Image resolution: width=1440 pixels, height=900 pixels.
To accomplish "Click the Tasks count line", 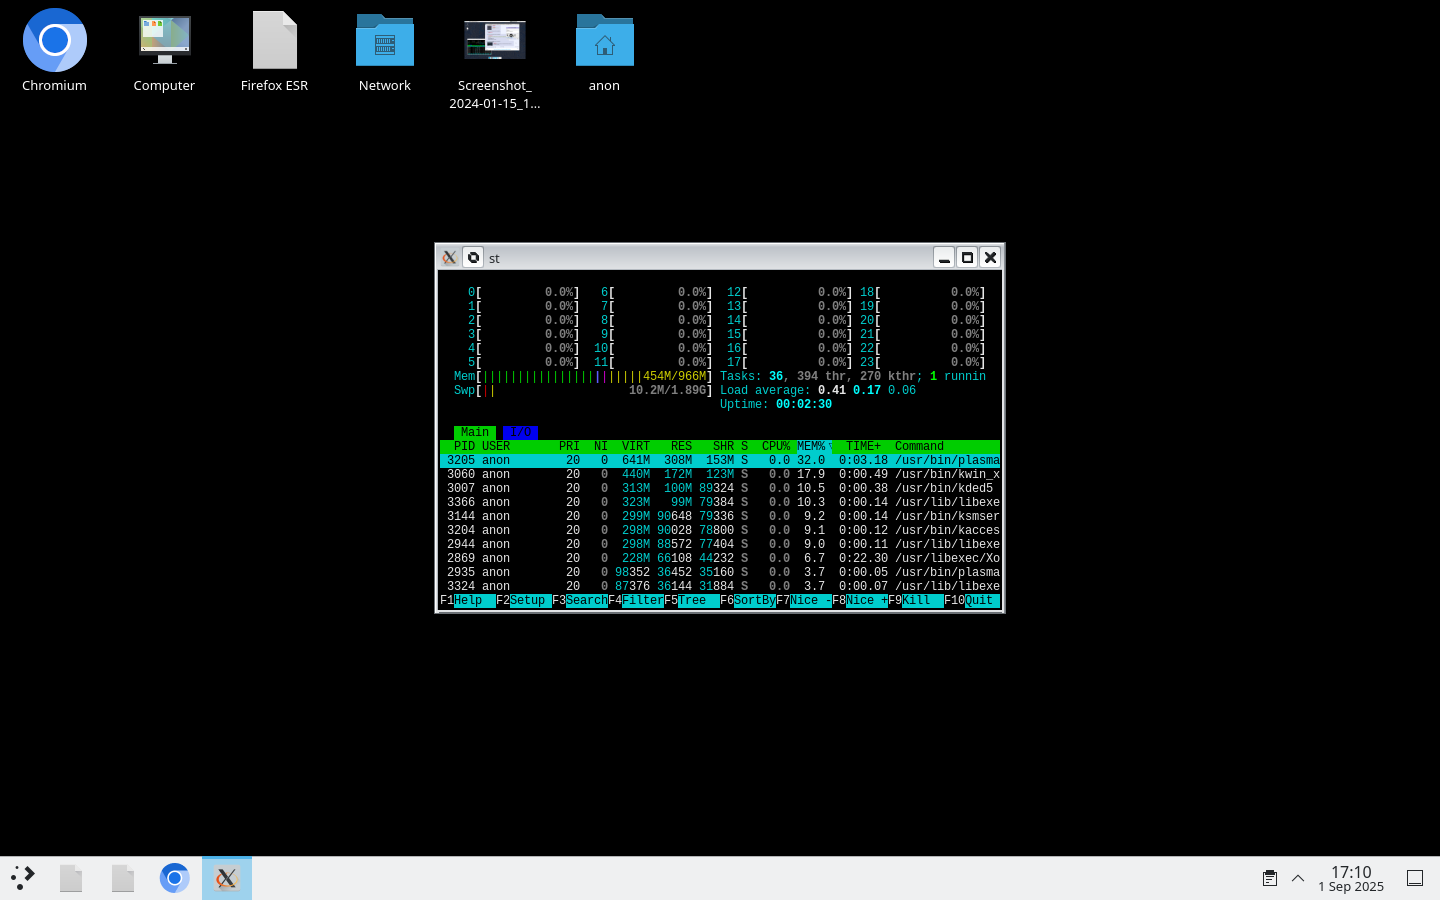I will (x=853, y=376).
